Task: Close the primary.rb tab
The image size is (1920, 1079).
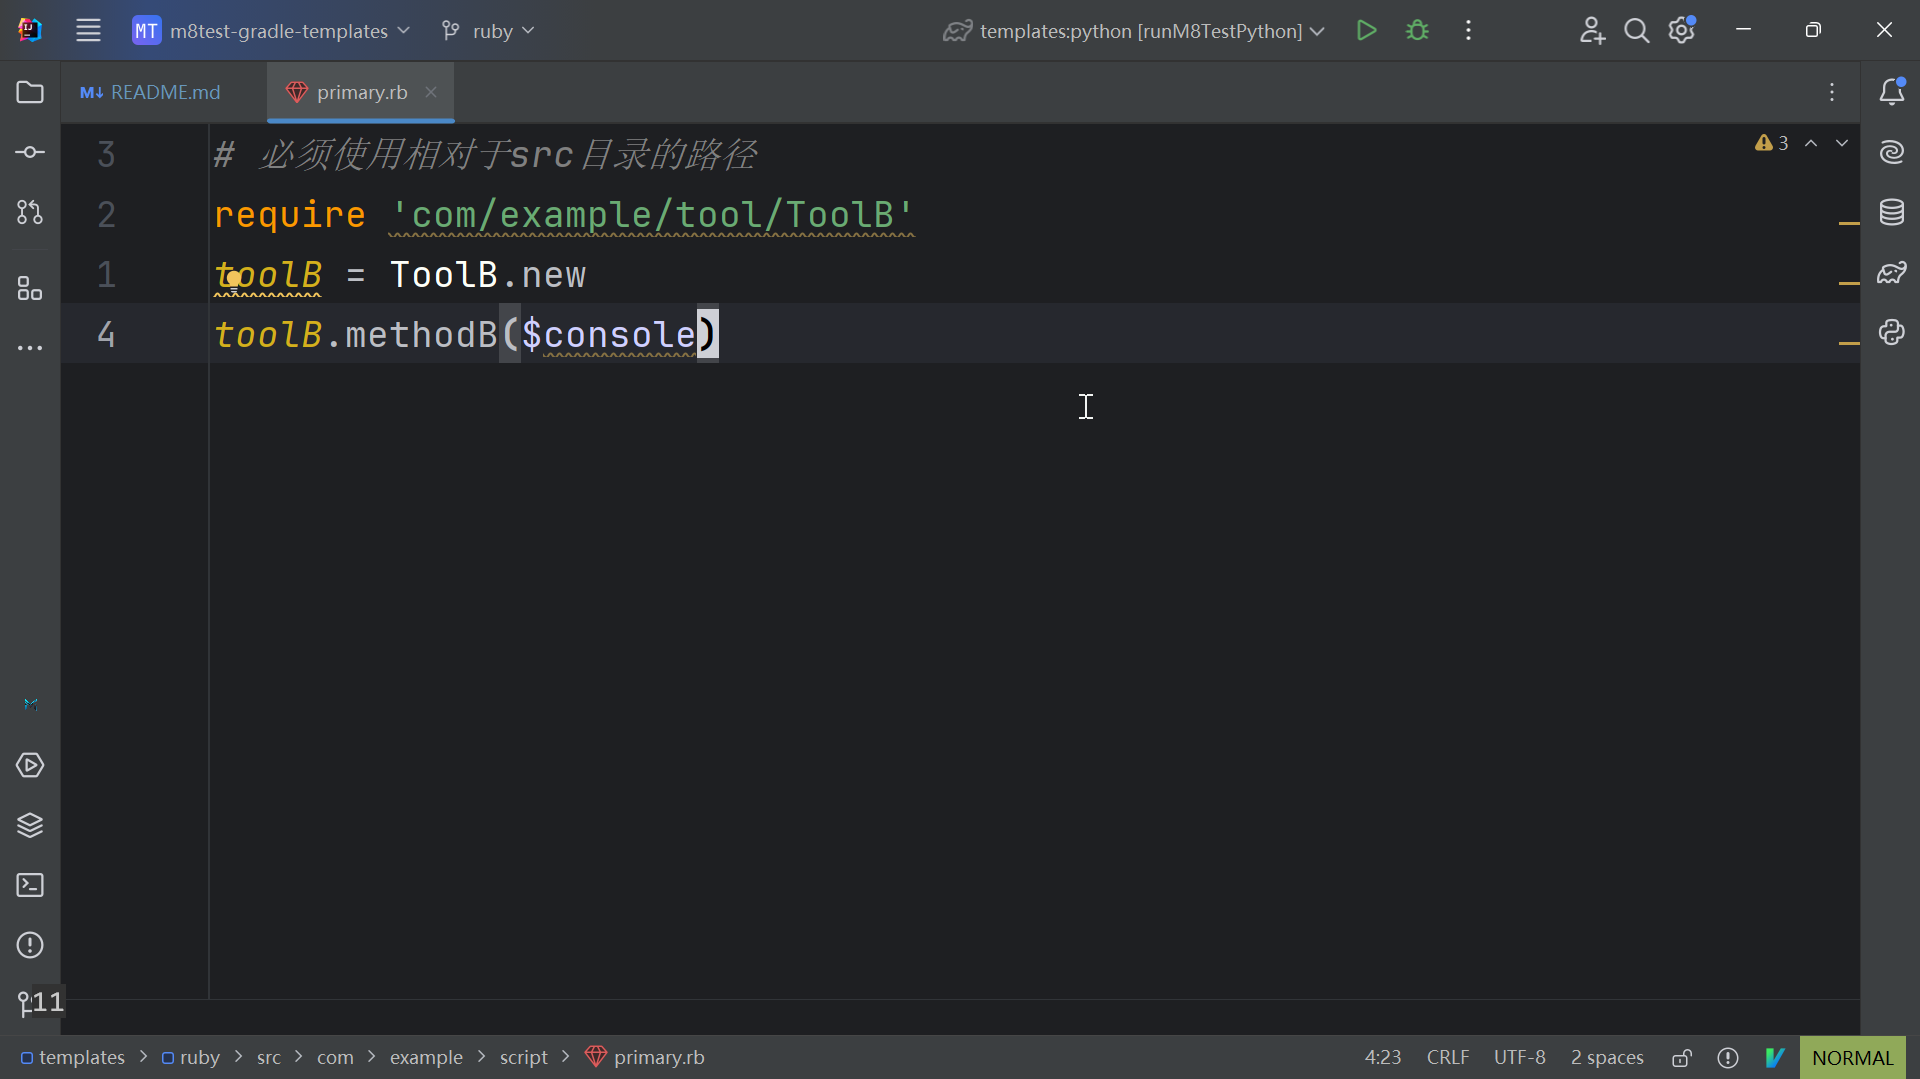Action: coord(431,92)
